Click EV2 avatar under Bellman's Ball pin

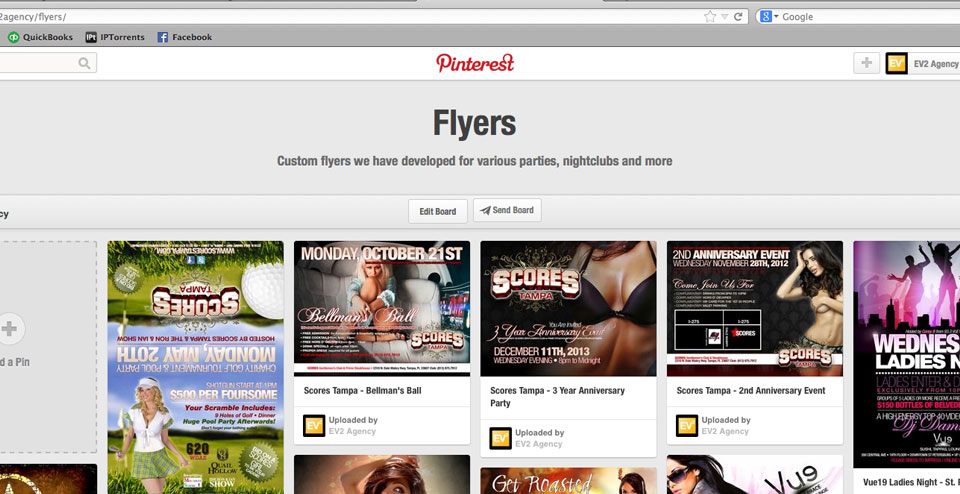point(314,426)
